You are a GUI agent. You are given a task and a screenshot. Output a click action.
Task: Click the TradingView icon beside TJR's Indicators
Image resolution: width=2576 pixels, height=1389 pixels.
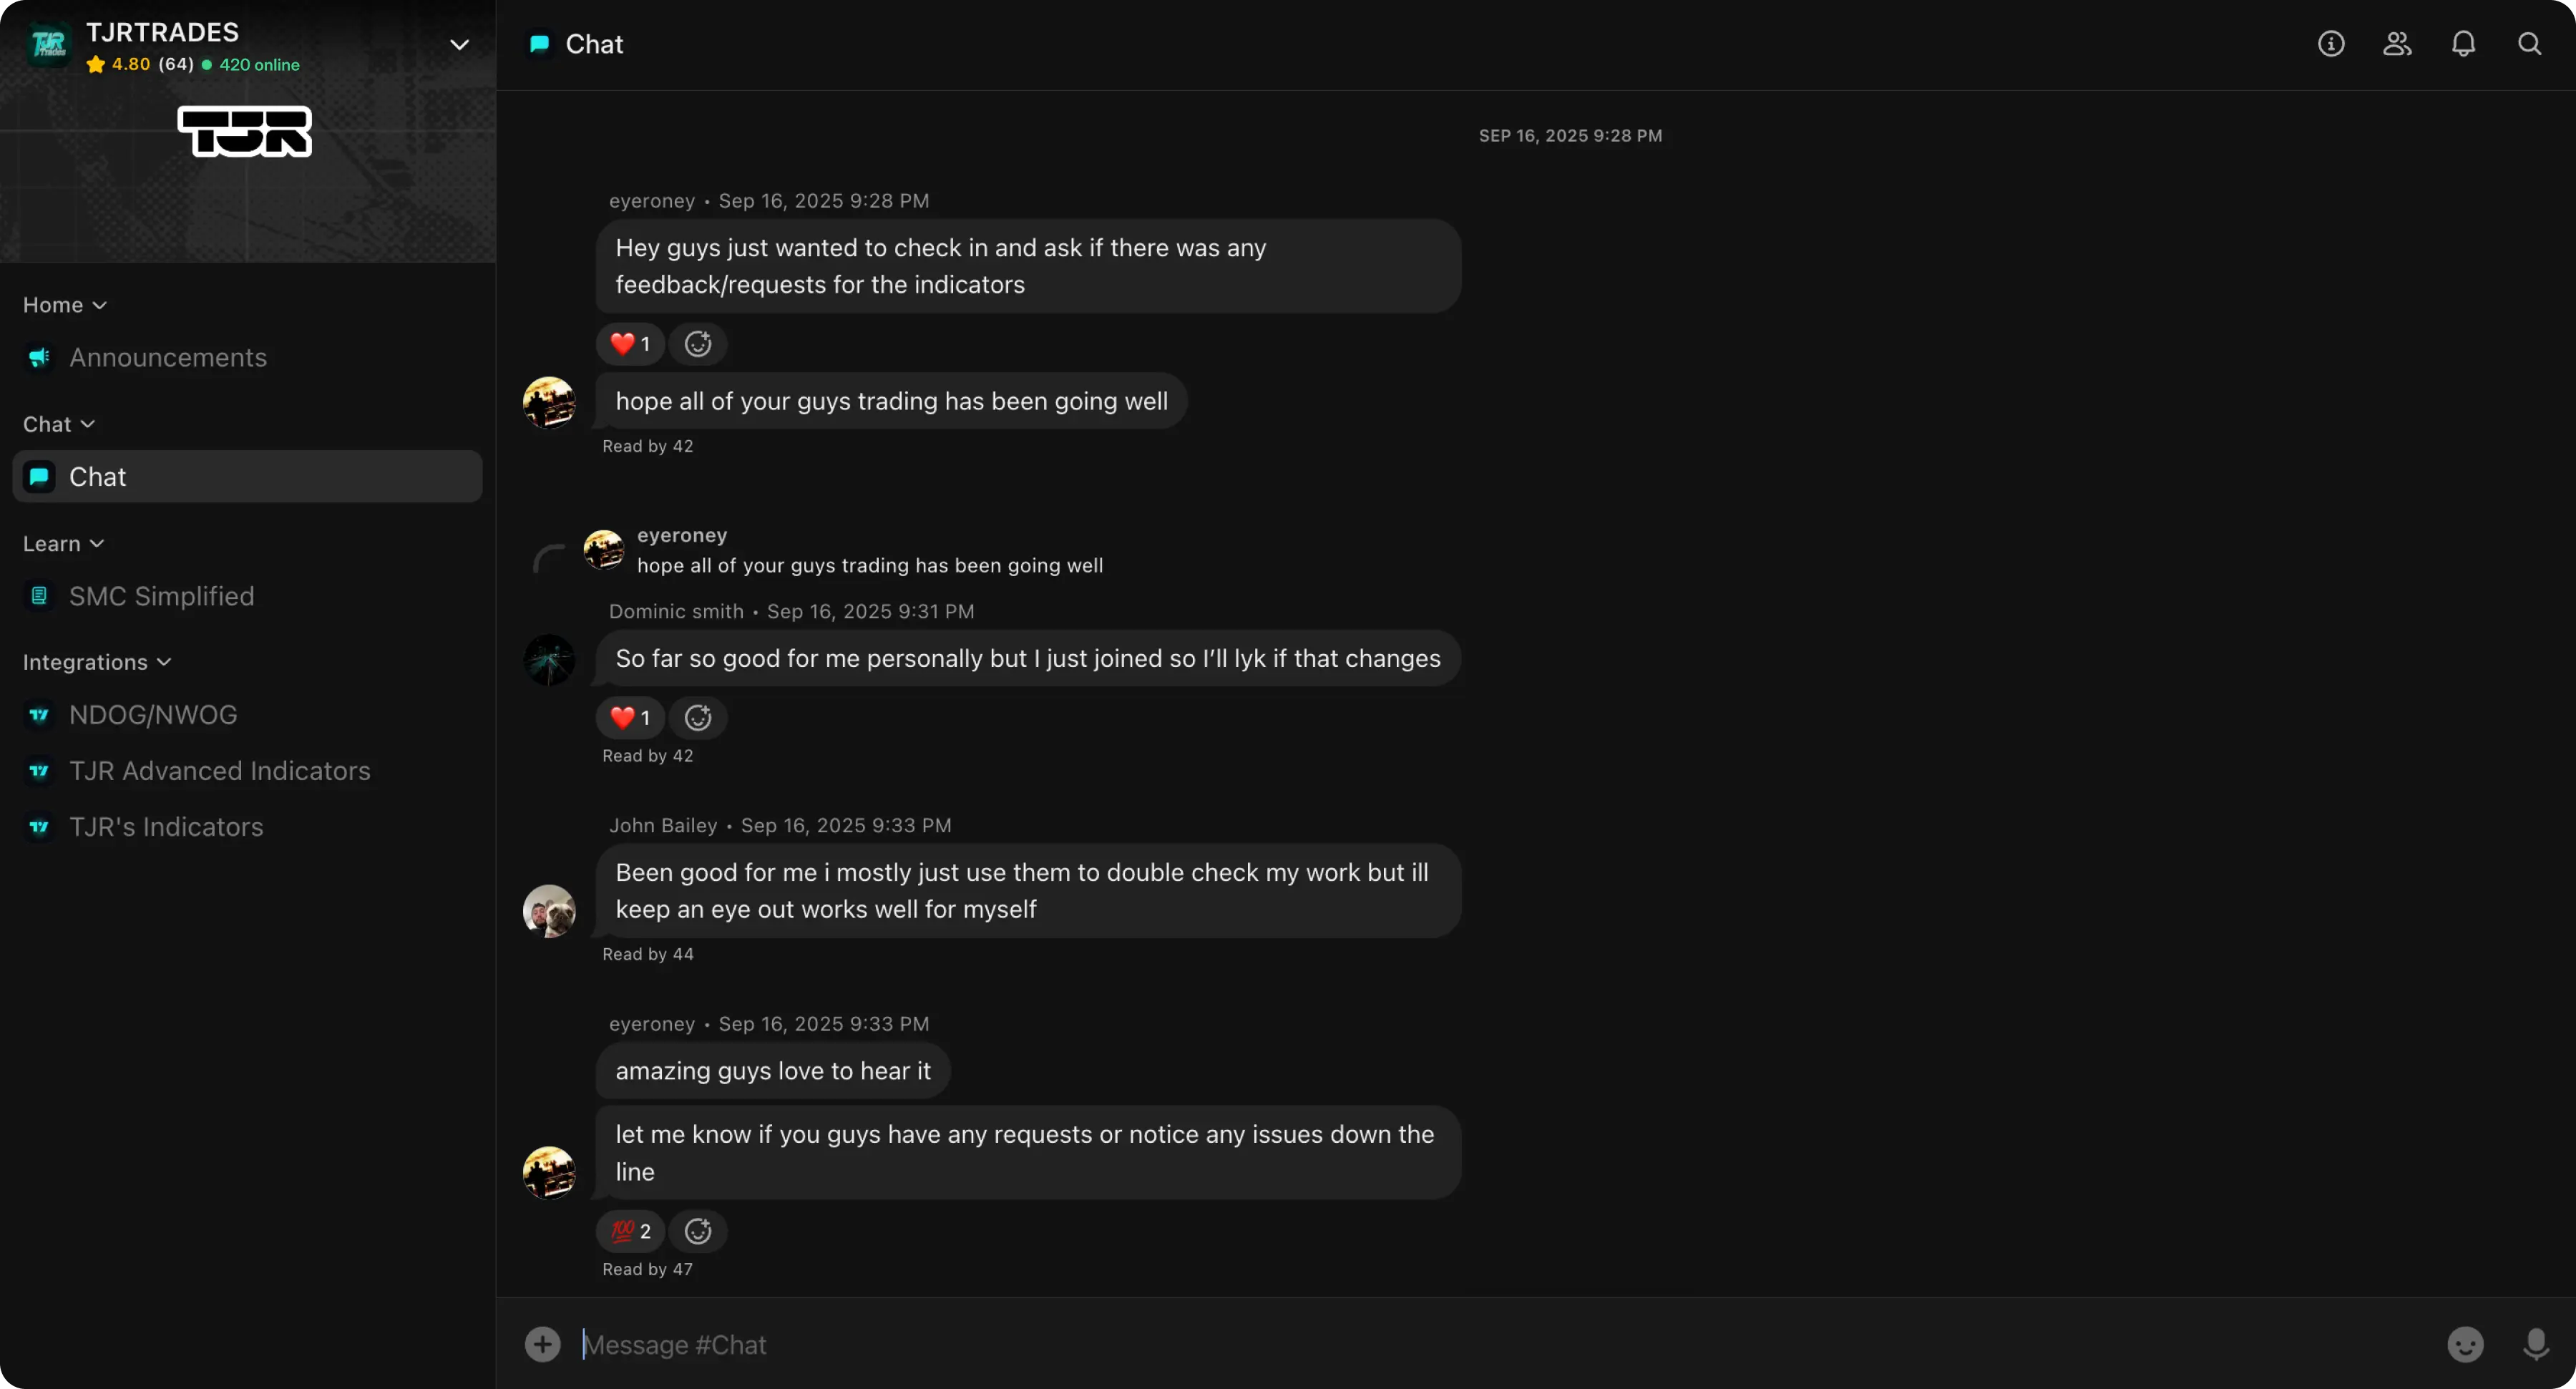pyautogui.click(x=38, y=827)
